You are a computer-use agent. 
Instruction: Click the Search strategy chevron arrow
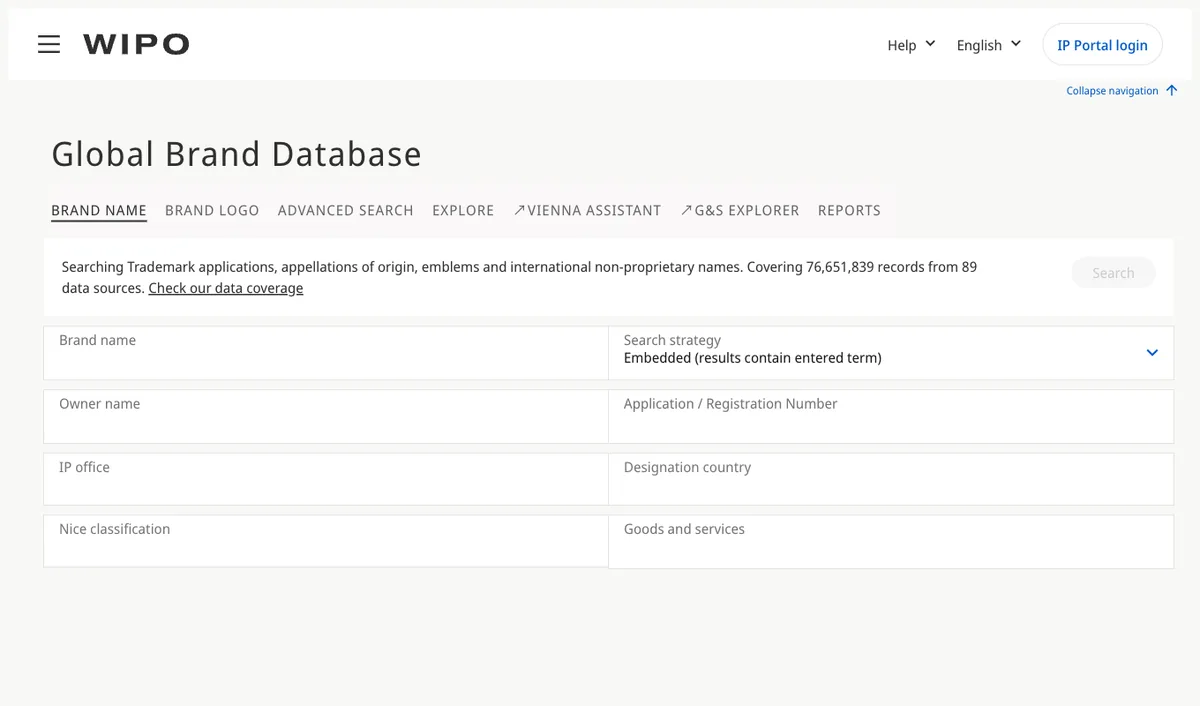pyautogui.click(x=1152, y=353)
